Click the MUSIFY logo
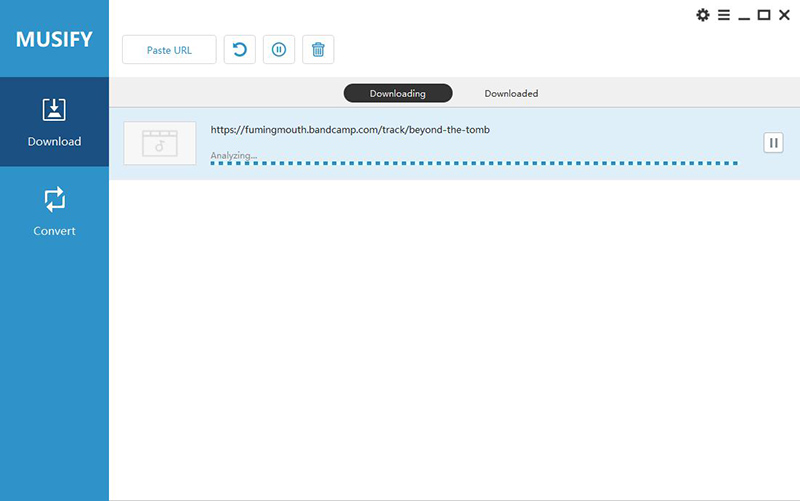Image resolution: width=800 pixels, height=501 pixels. 54,39
